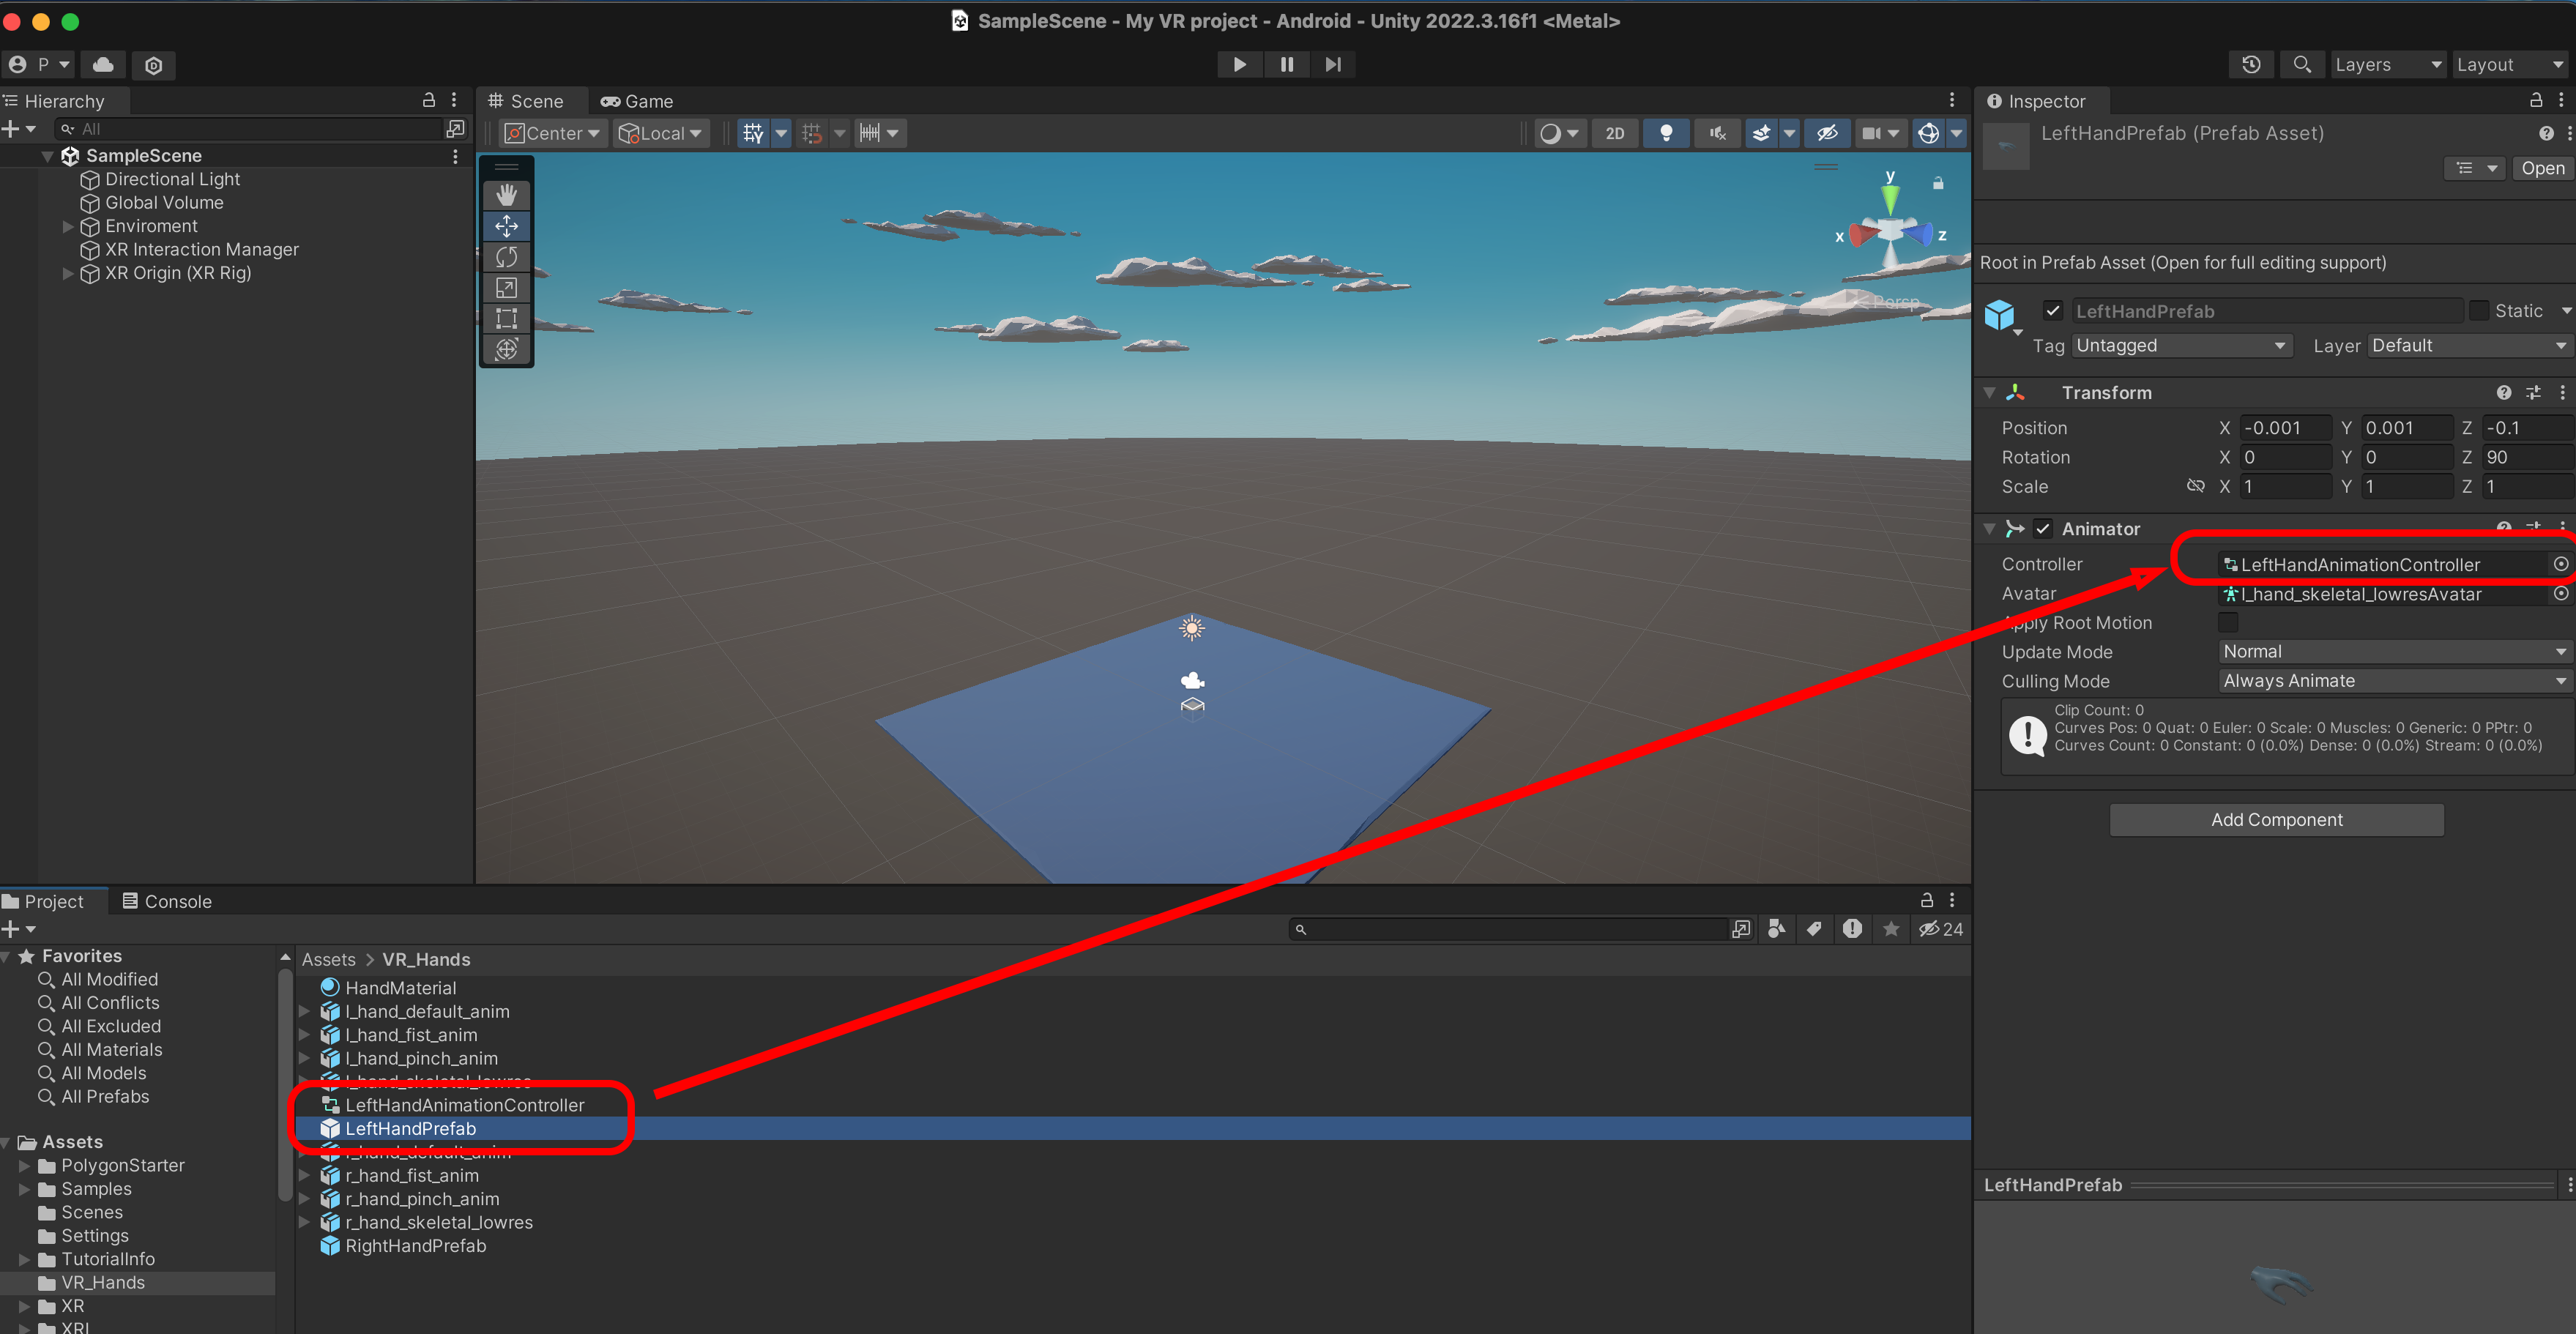Select the Hand view tool
Screen dimensions: 2576x1334
pos(506,195)
